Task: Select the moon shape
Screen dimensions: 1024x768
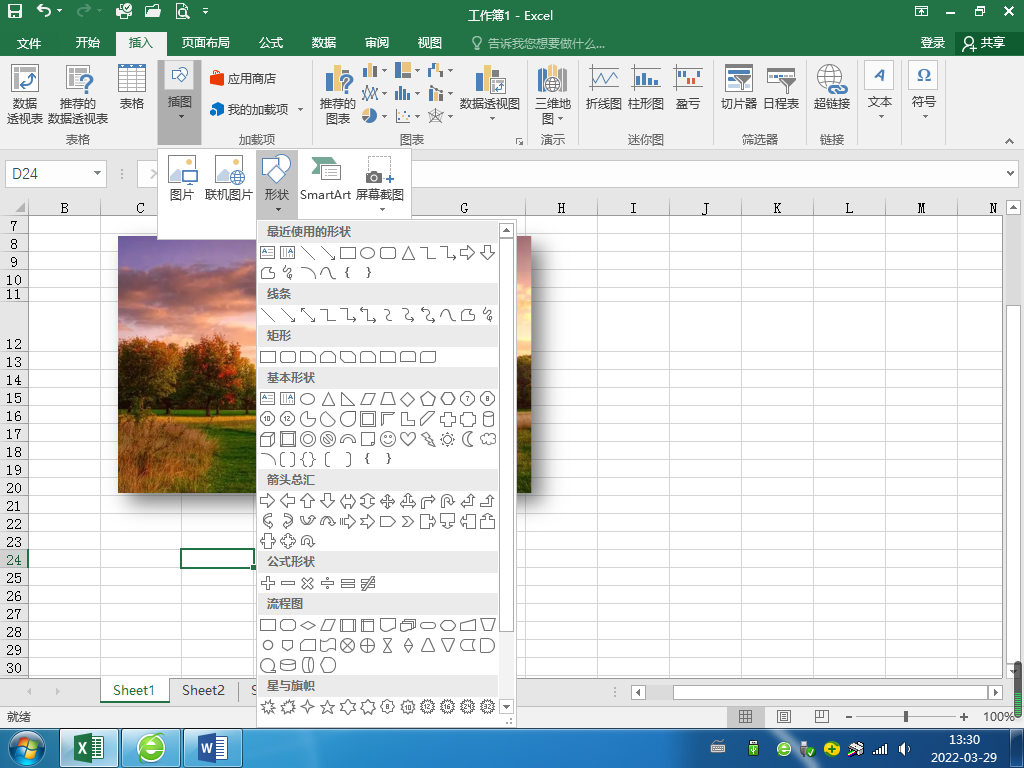Action: (x=468, y=439)
